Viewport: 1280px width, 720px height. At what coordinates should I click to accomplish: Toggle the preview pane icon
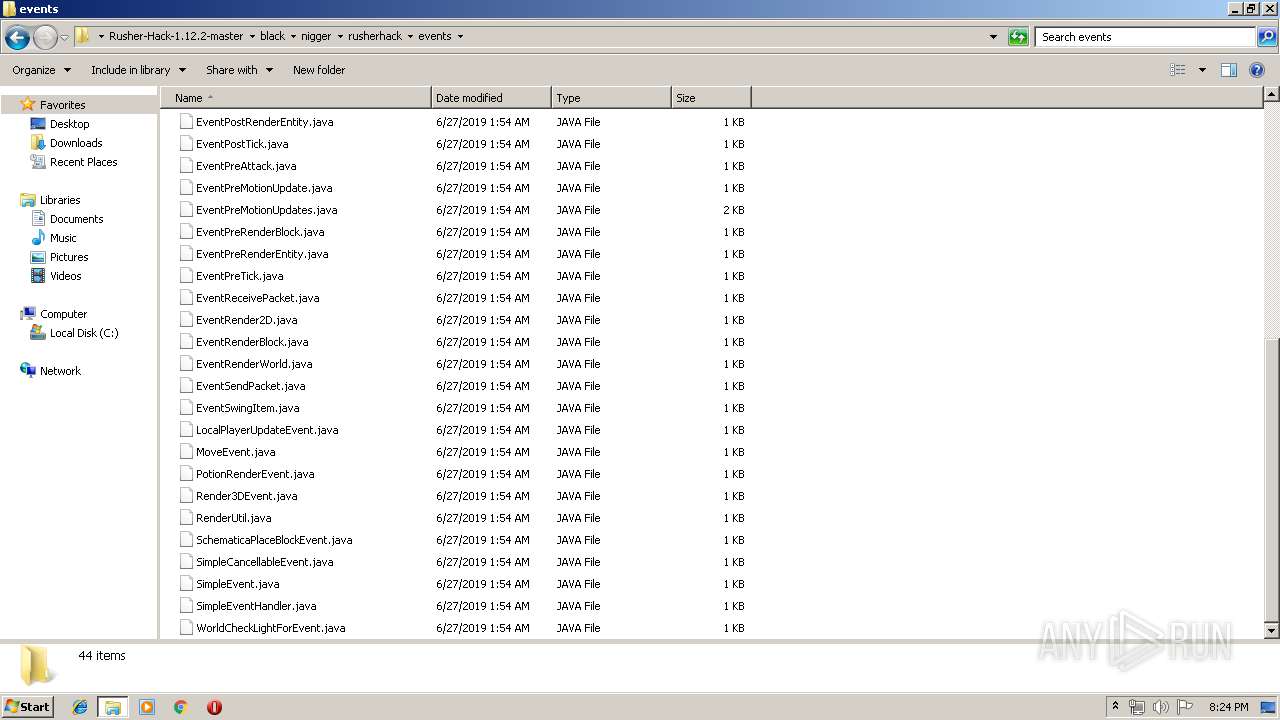pos(1229,70)
